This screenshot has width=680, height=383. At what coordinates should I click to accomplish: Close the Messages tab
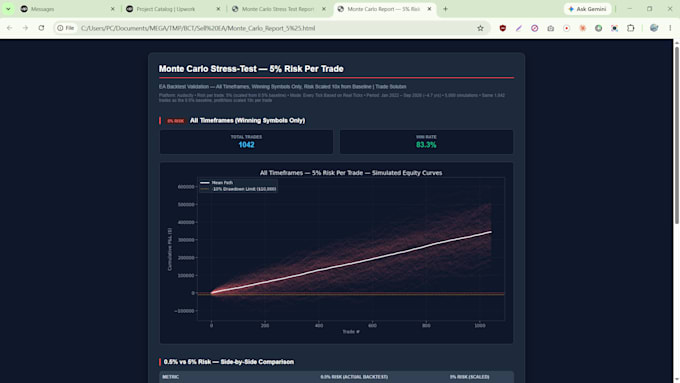(x=113, y=9)
